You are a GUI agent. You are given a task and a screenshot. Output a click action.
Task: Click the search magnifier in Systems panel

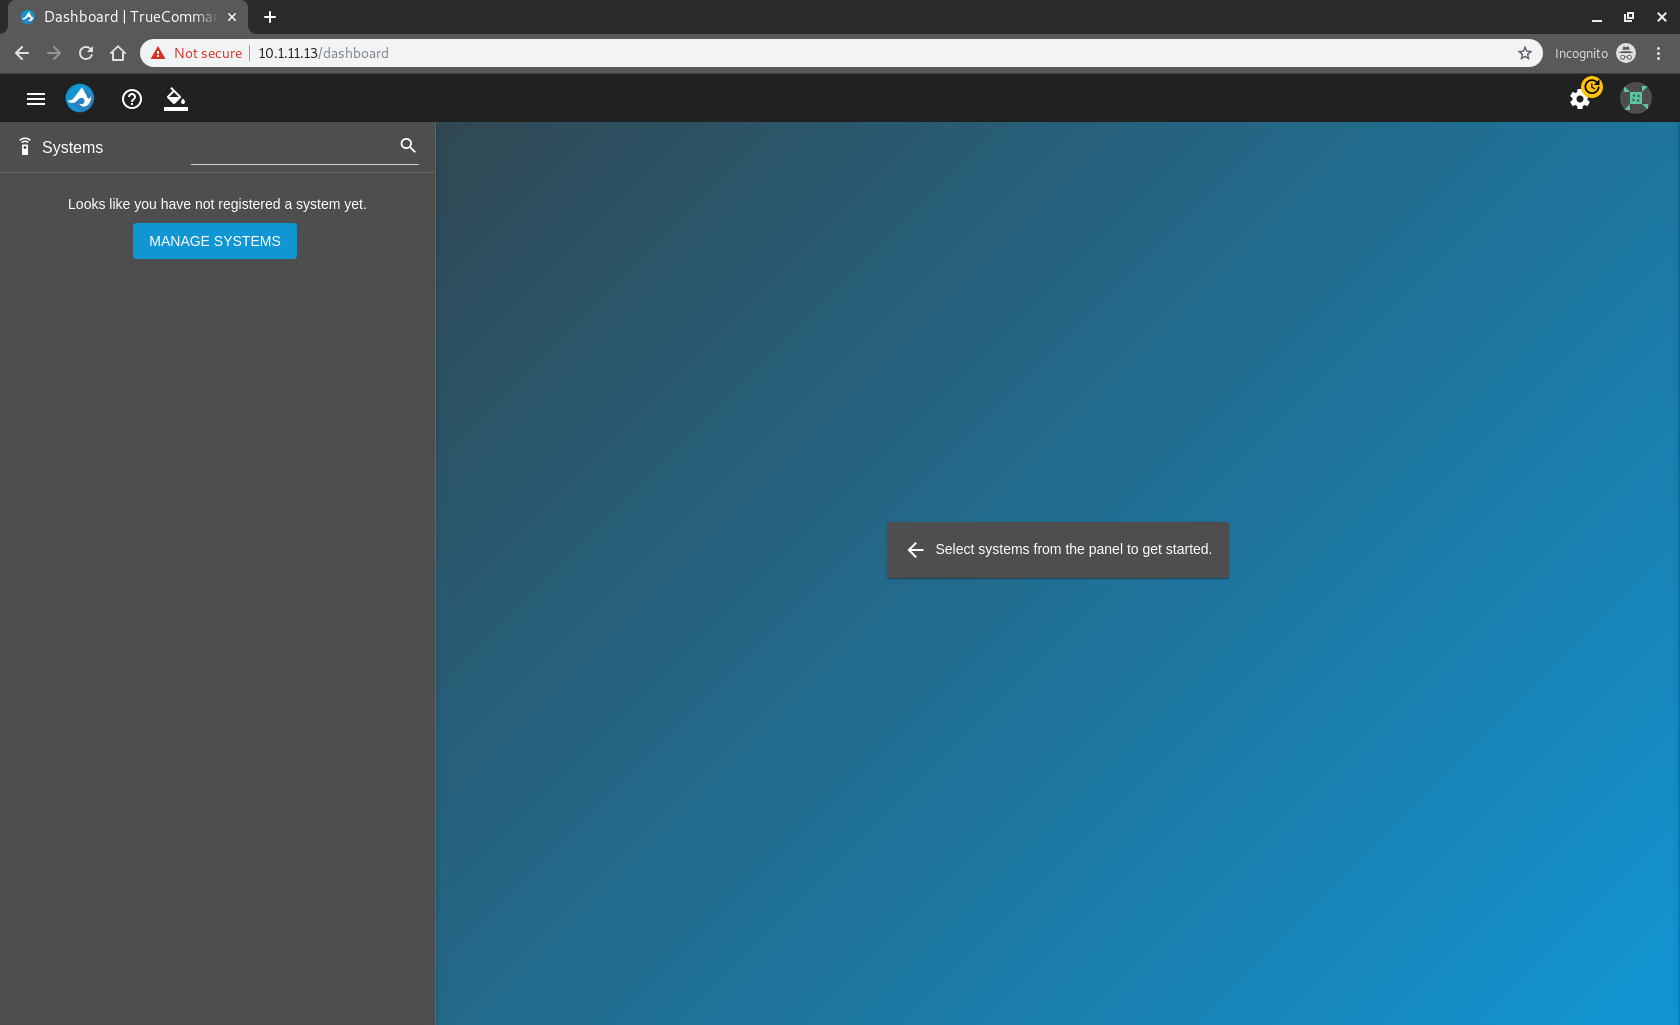click(x=408, y=146)
